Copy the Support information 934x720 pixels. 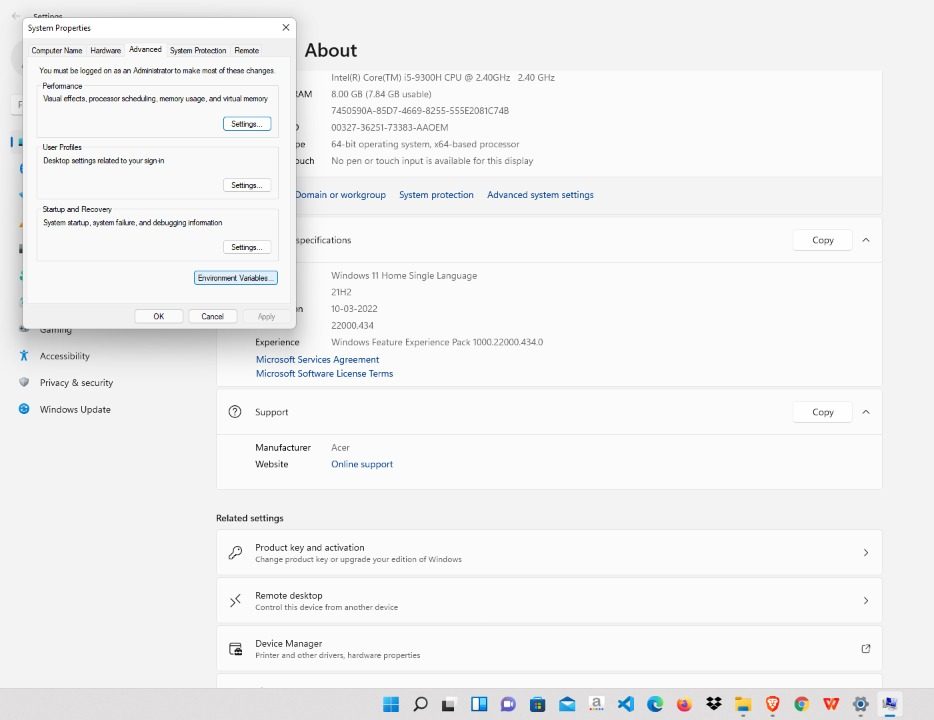tap(822, 412)
